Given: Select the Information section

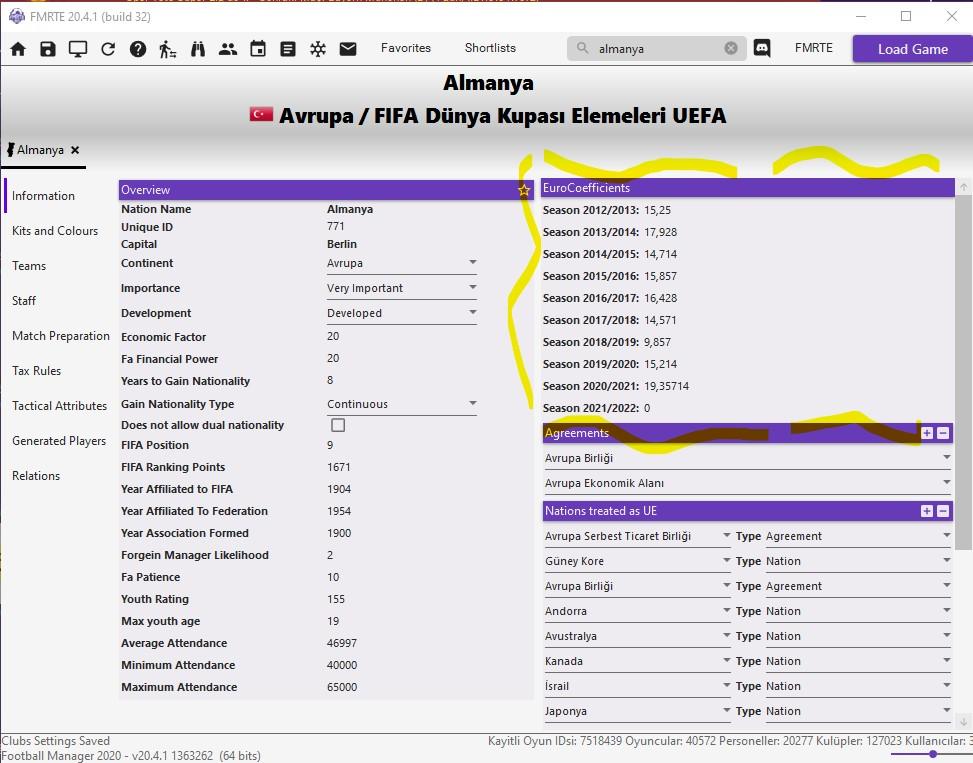Looking at the screenshot, I should tap(43, 196).
